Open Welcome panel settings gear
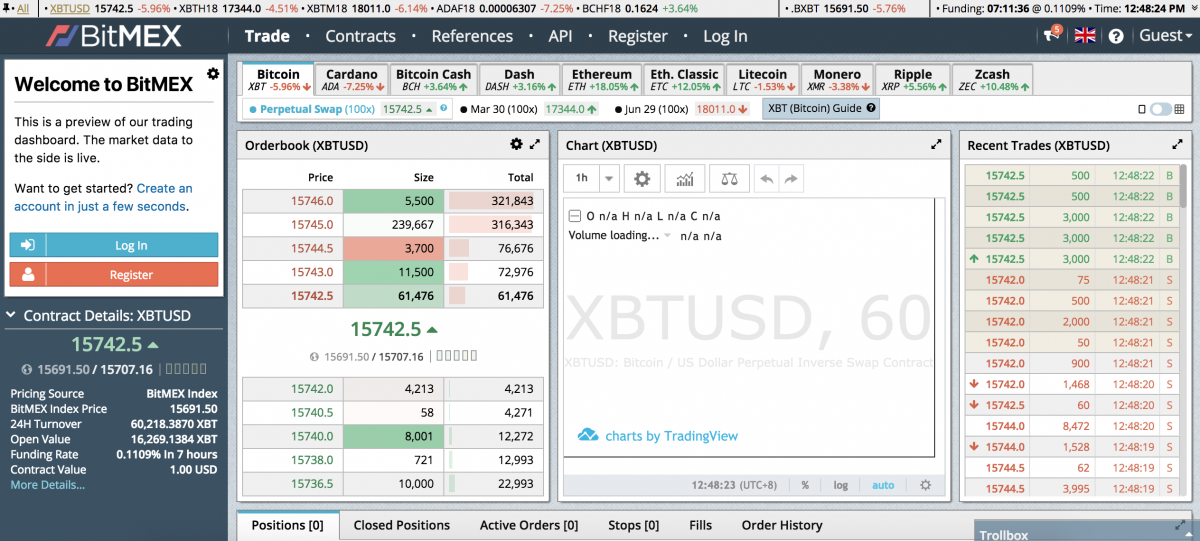Screen dimensions: 1200x541 pos(212,74)
